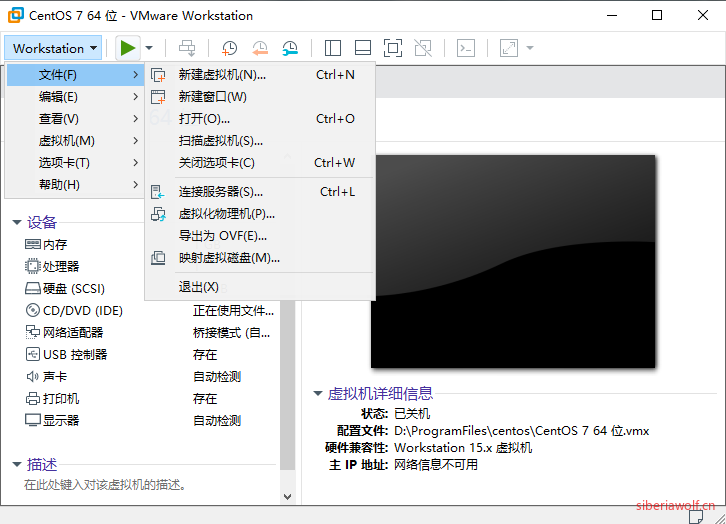The image size is (726, 524).
Task: Open the 选项卡(T) submenu
Action: [75, 162]
